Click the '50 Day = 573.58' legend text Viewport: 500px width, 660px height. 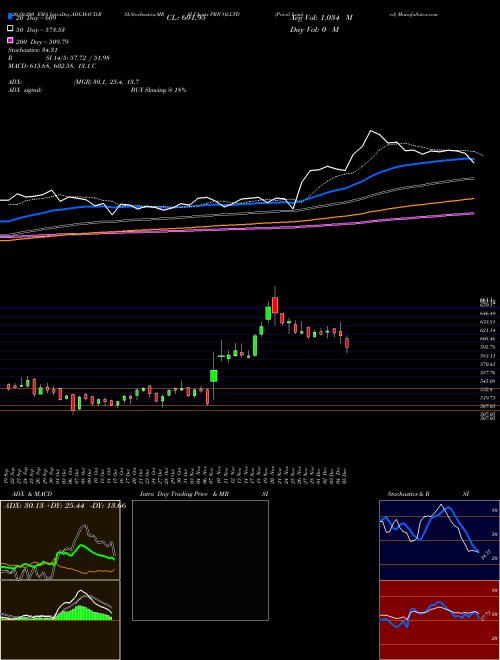click(40, 29)
